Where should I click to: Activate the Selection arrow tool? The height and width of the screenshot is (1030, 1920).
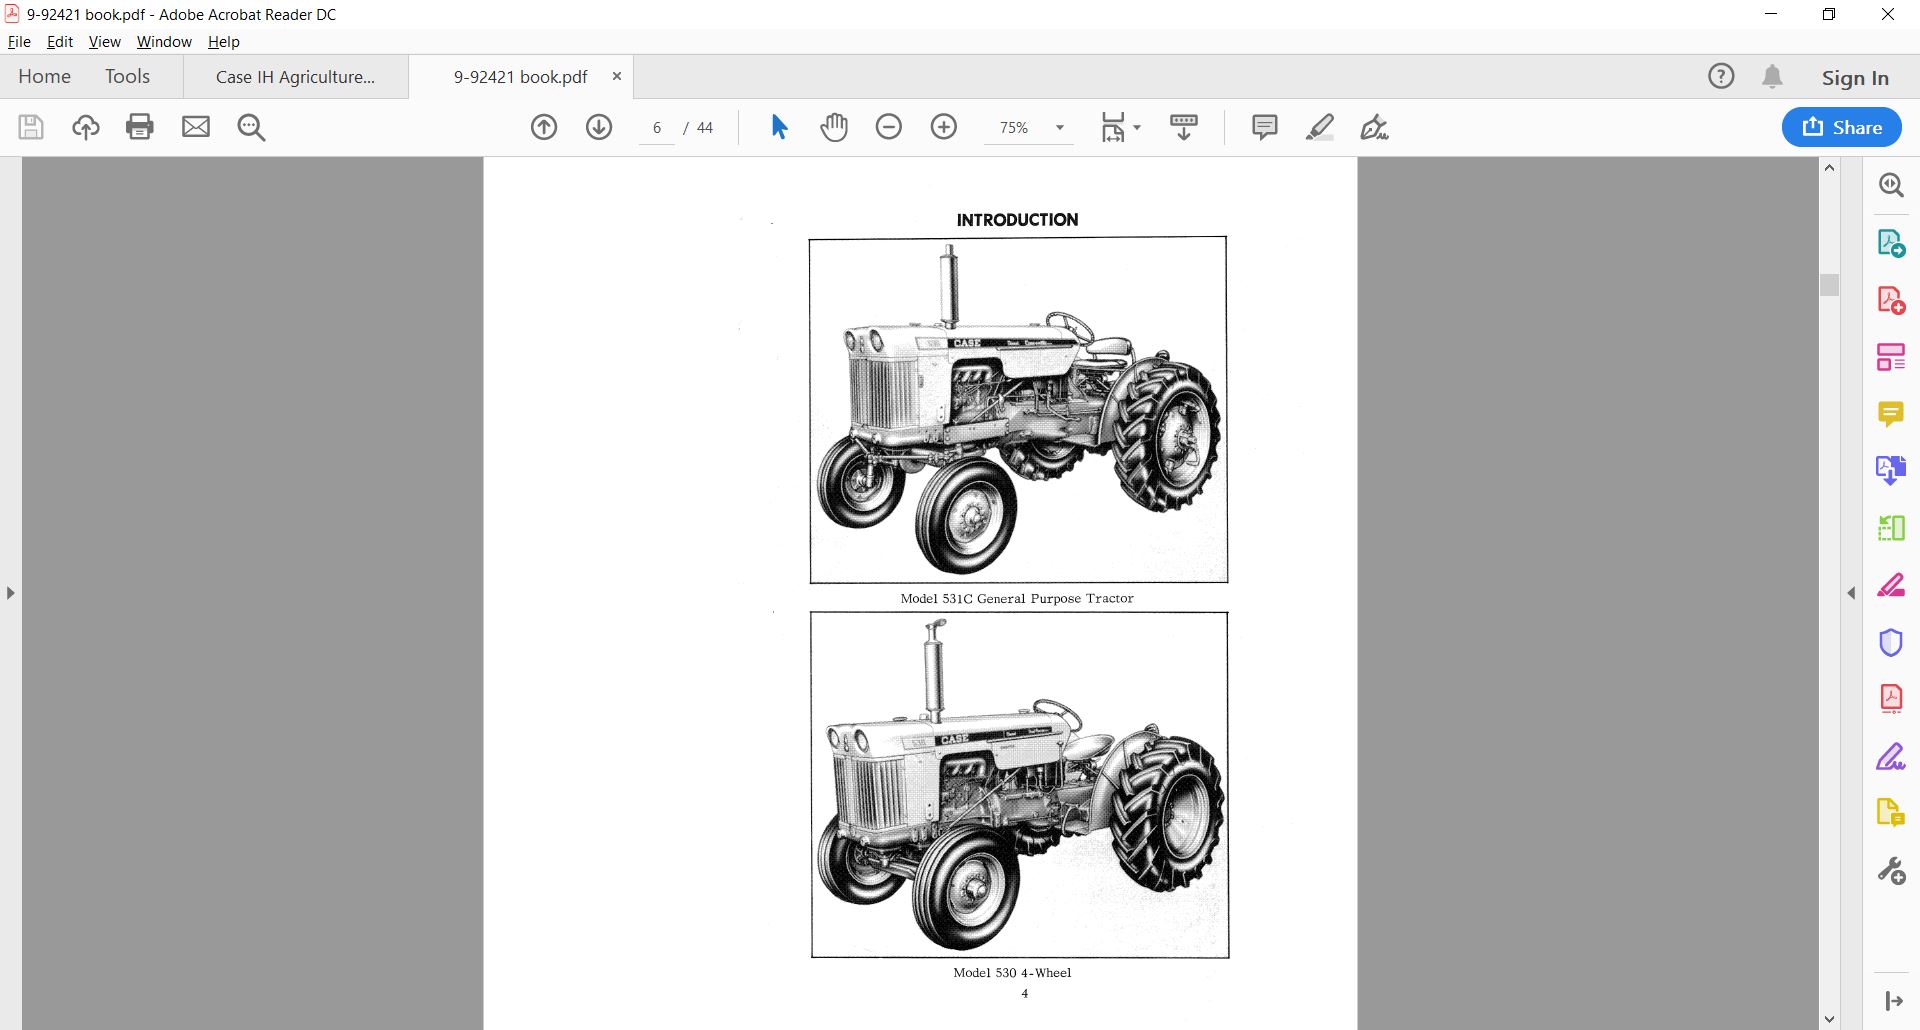(x=780, y=127)
